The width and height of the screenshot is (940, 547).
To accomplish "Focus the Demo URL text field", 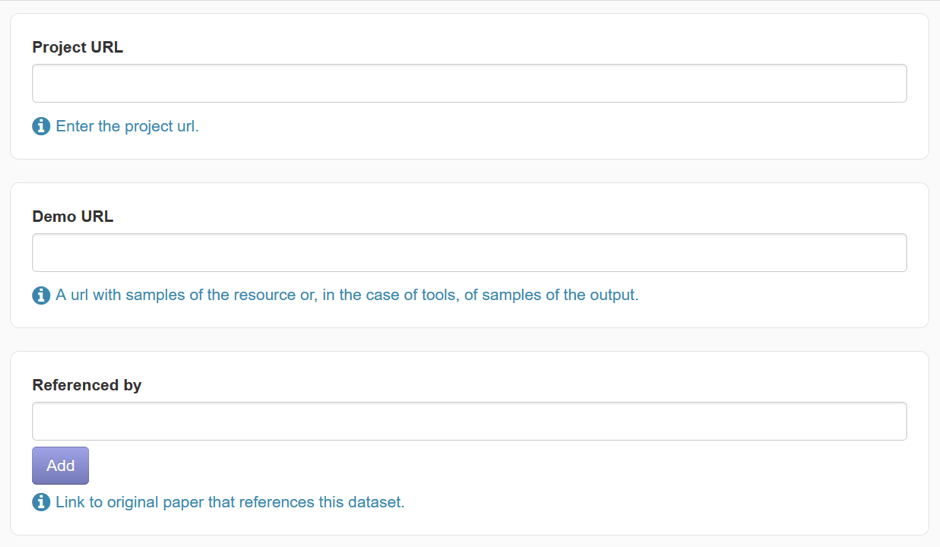I will tap(469, 253).
